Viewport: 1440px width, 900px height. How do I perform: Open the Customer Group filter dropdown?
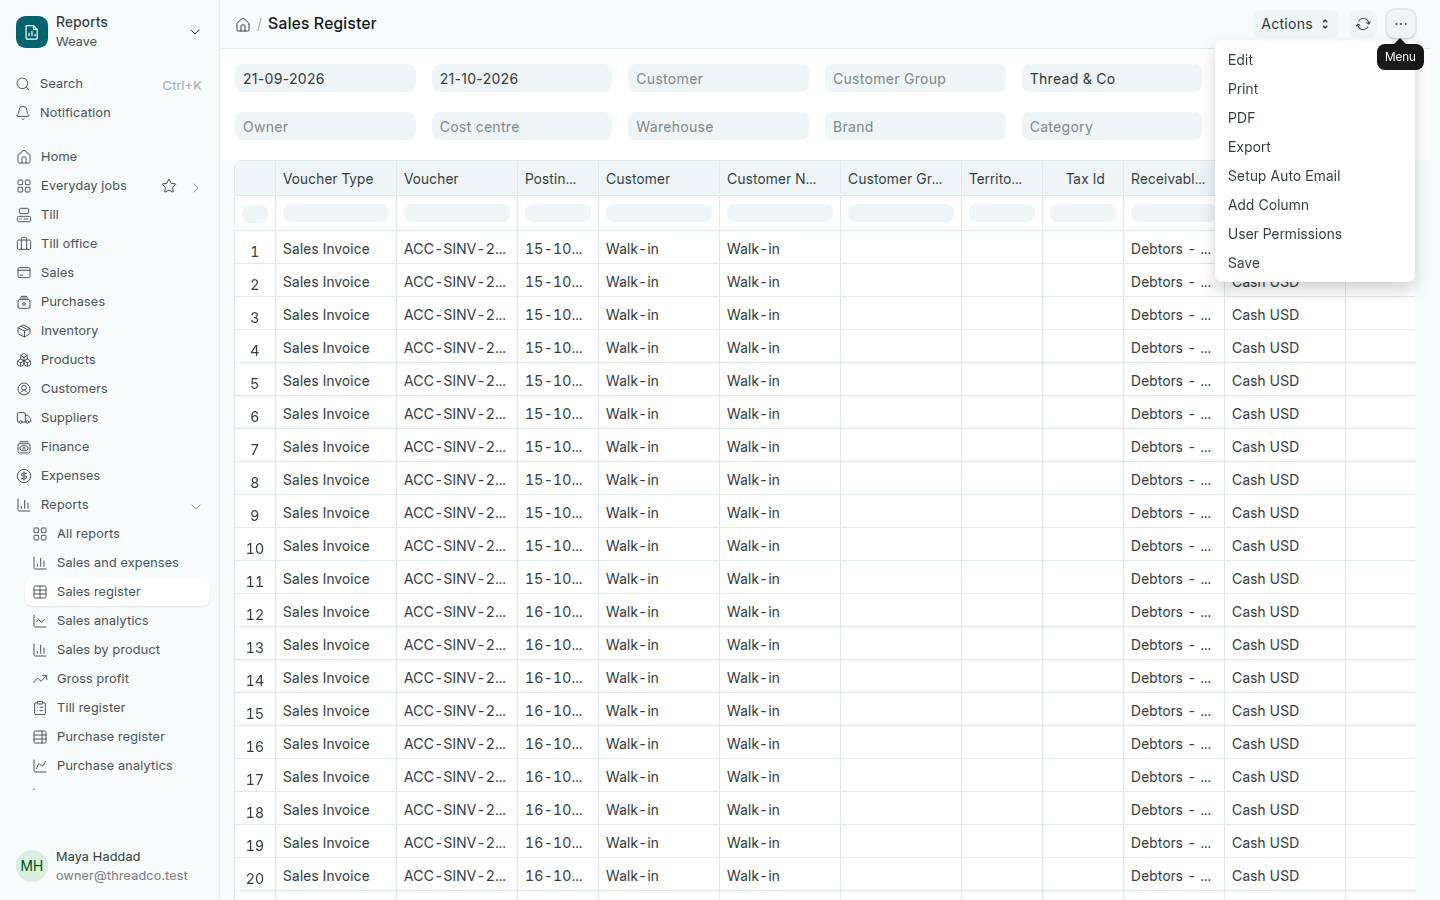pos(915,79)
